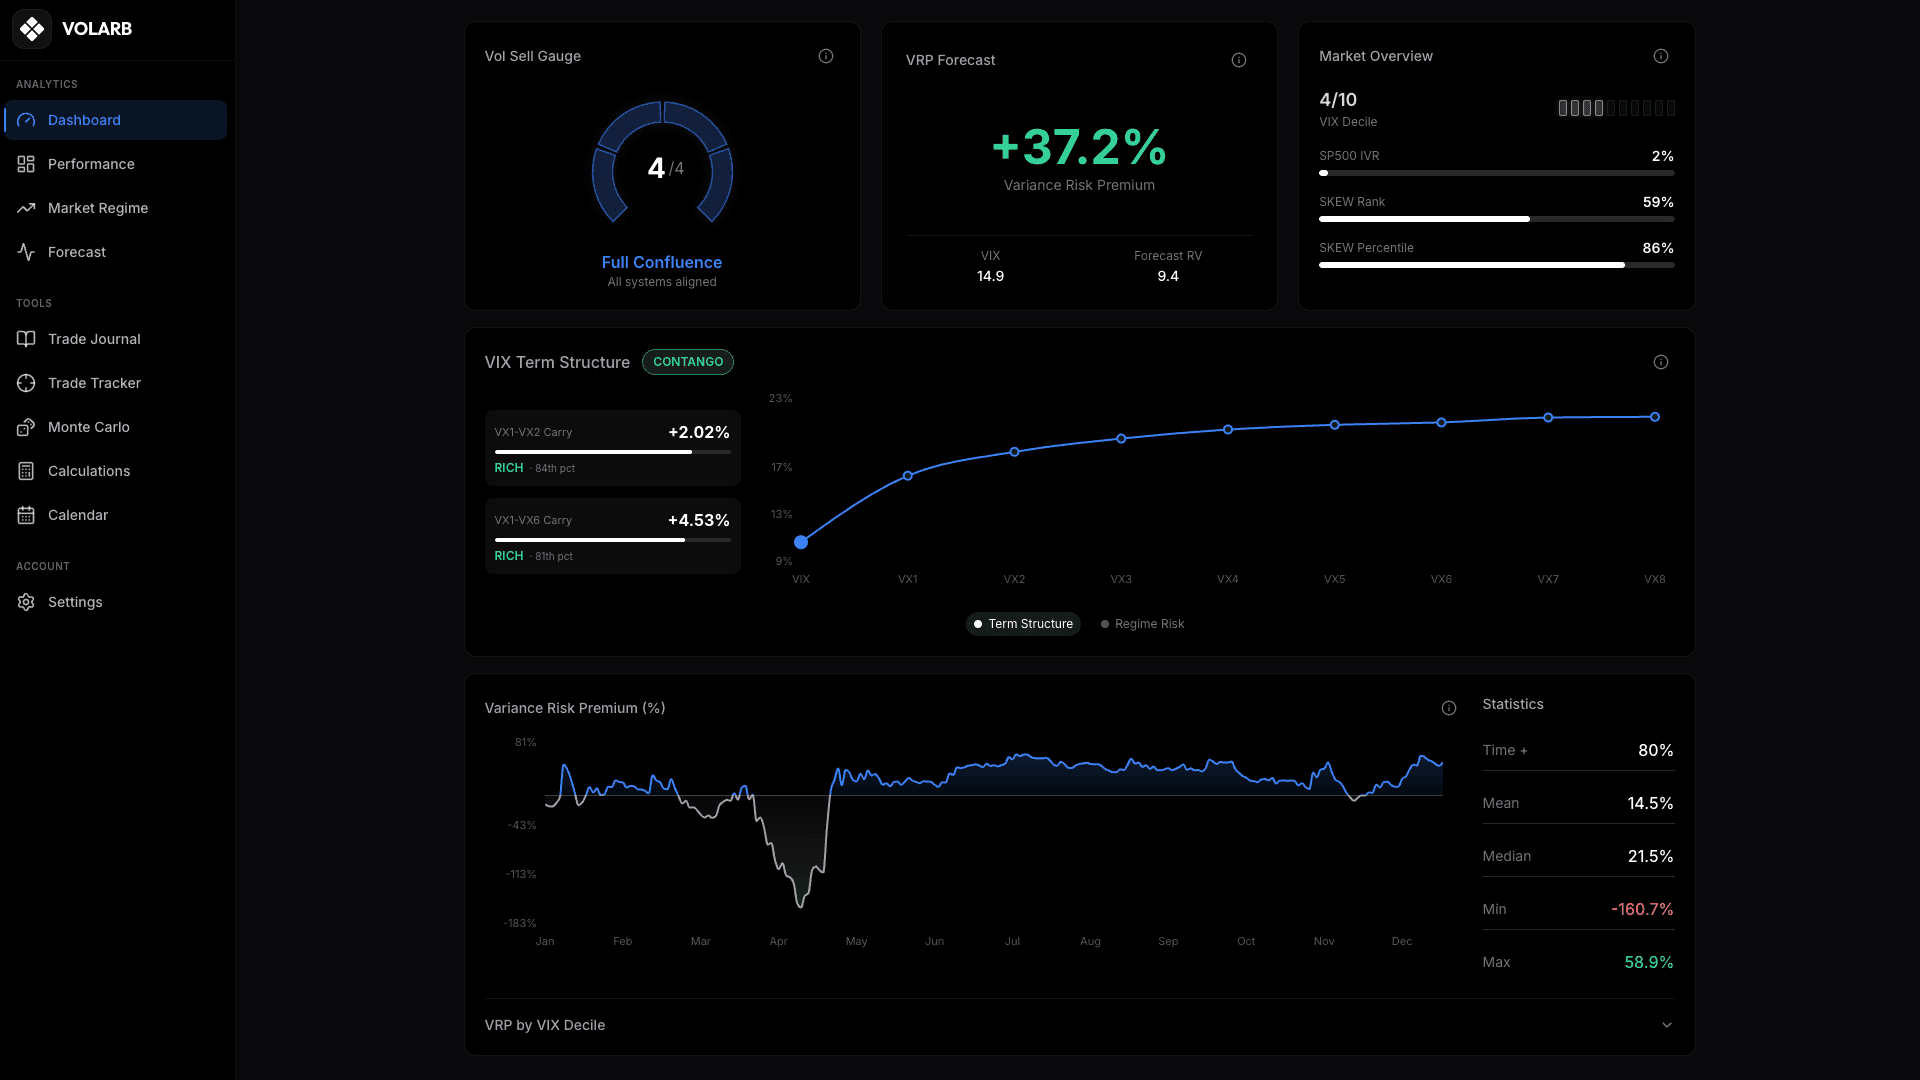Expand the VRP by VIX Decile section
Image resolution: width=1920 pixels, height=1080 pixels.
click(1667, 1025)
